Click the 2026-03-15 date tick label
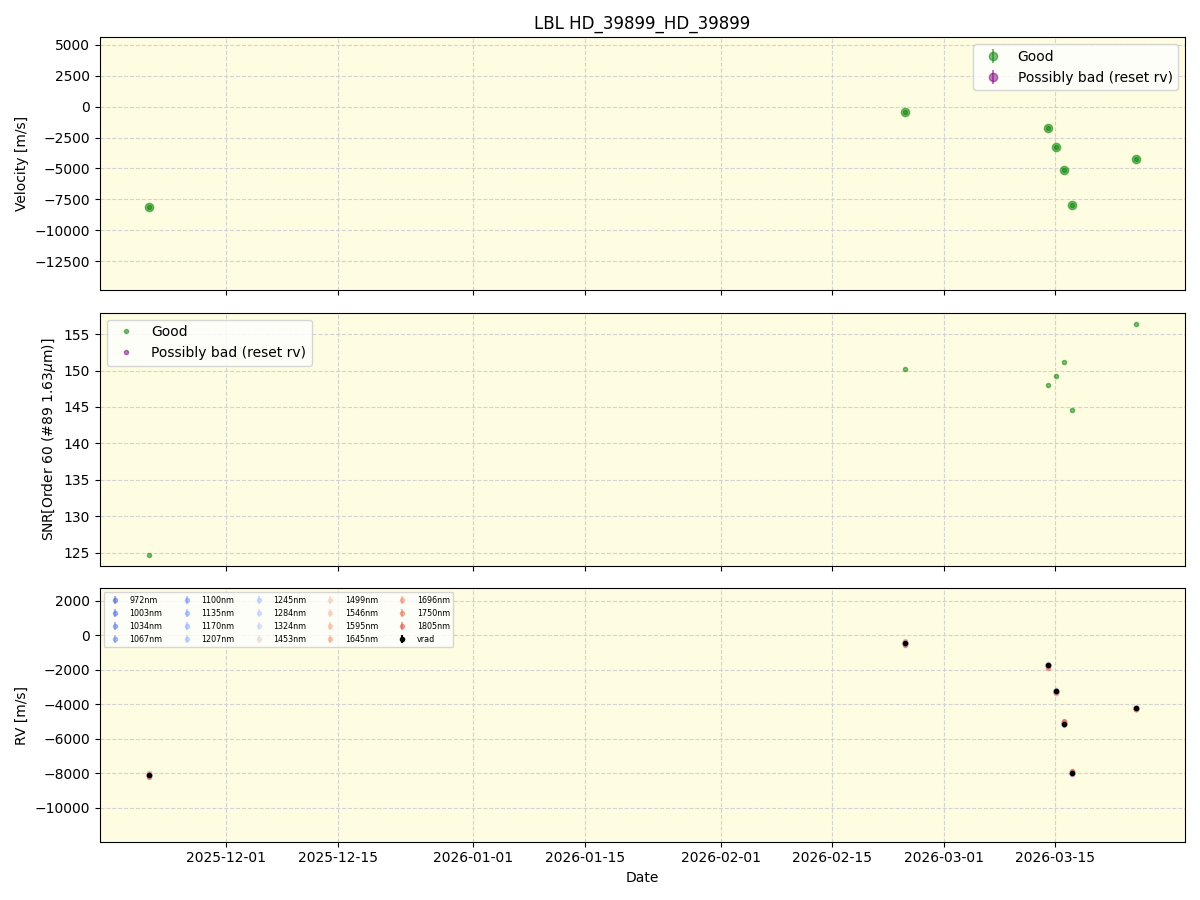 1056,856
